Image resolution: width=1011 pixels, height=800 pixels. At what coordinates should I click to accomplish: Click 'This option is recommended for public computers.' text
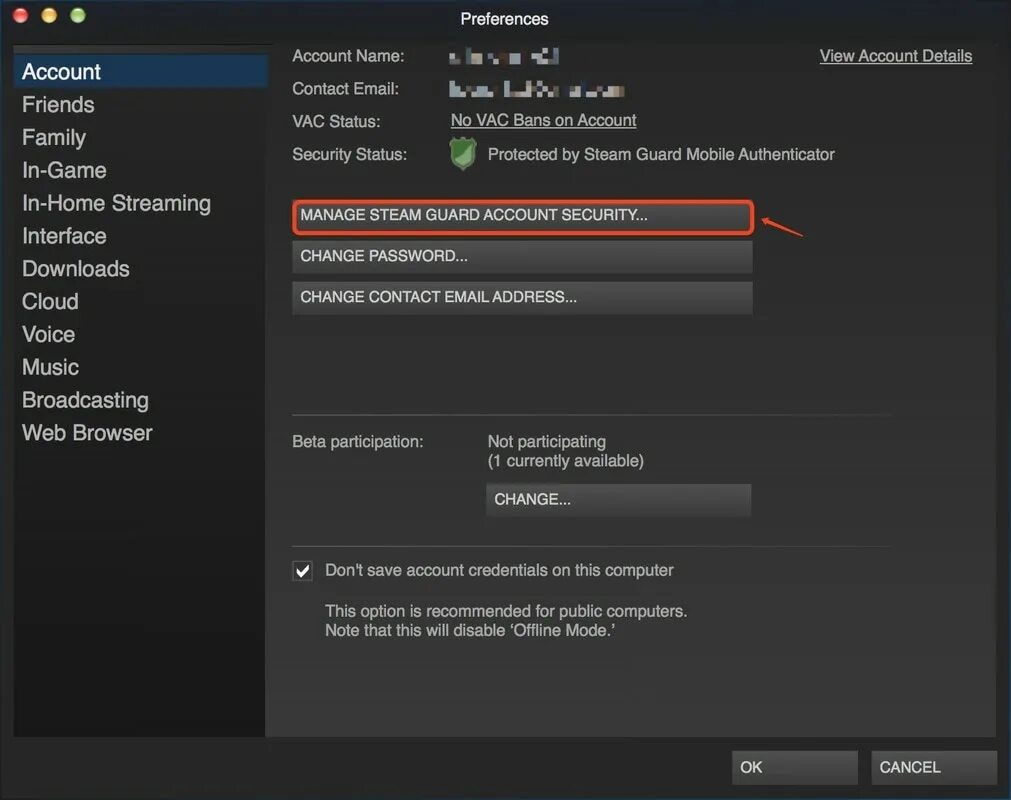506,611
